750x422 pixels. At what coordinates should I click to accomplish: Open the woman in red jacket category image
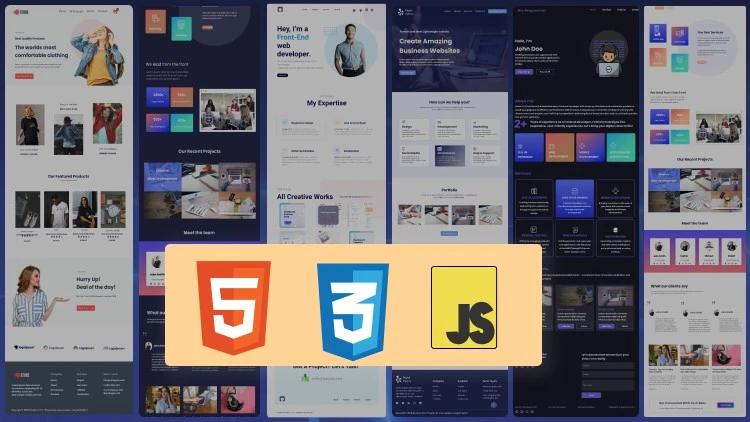pos(107,123)
